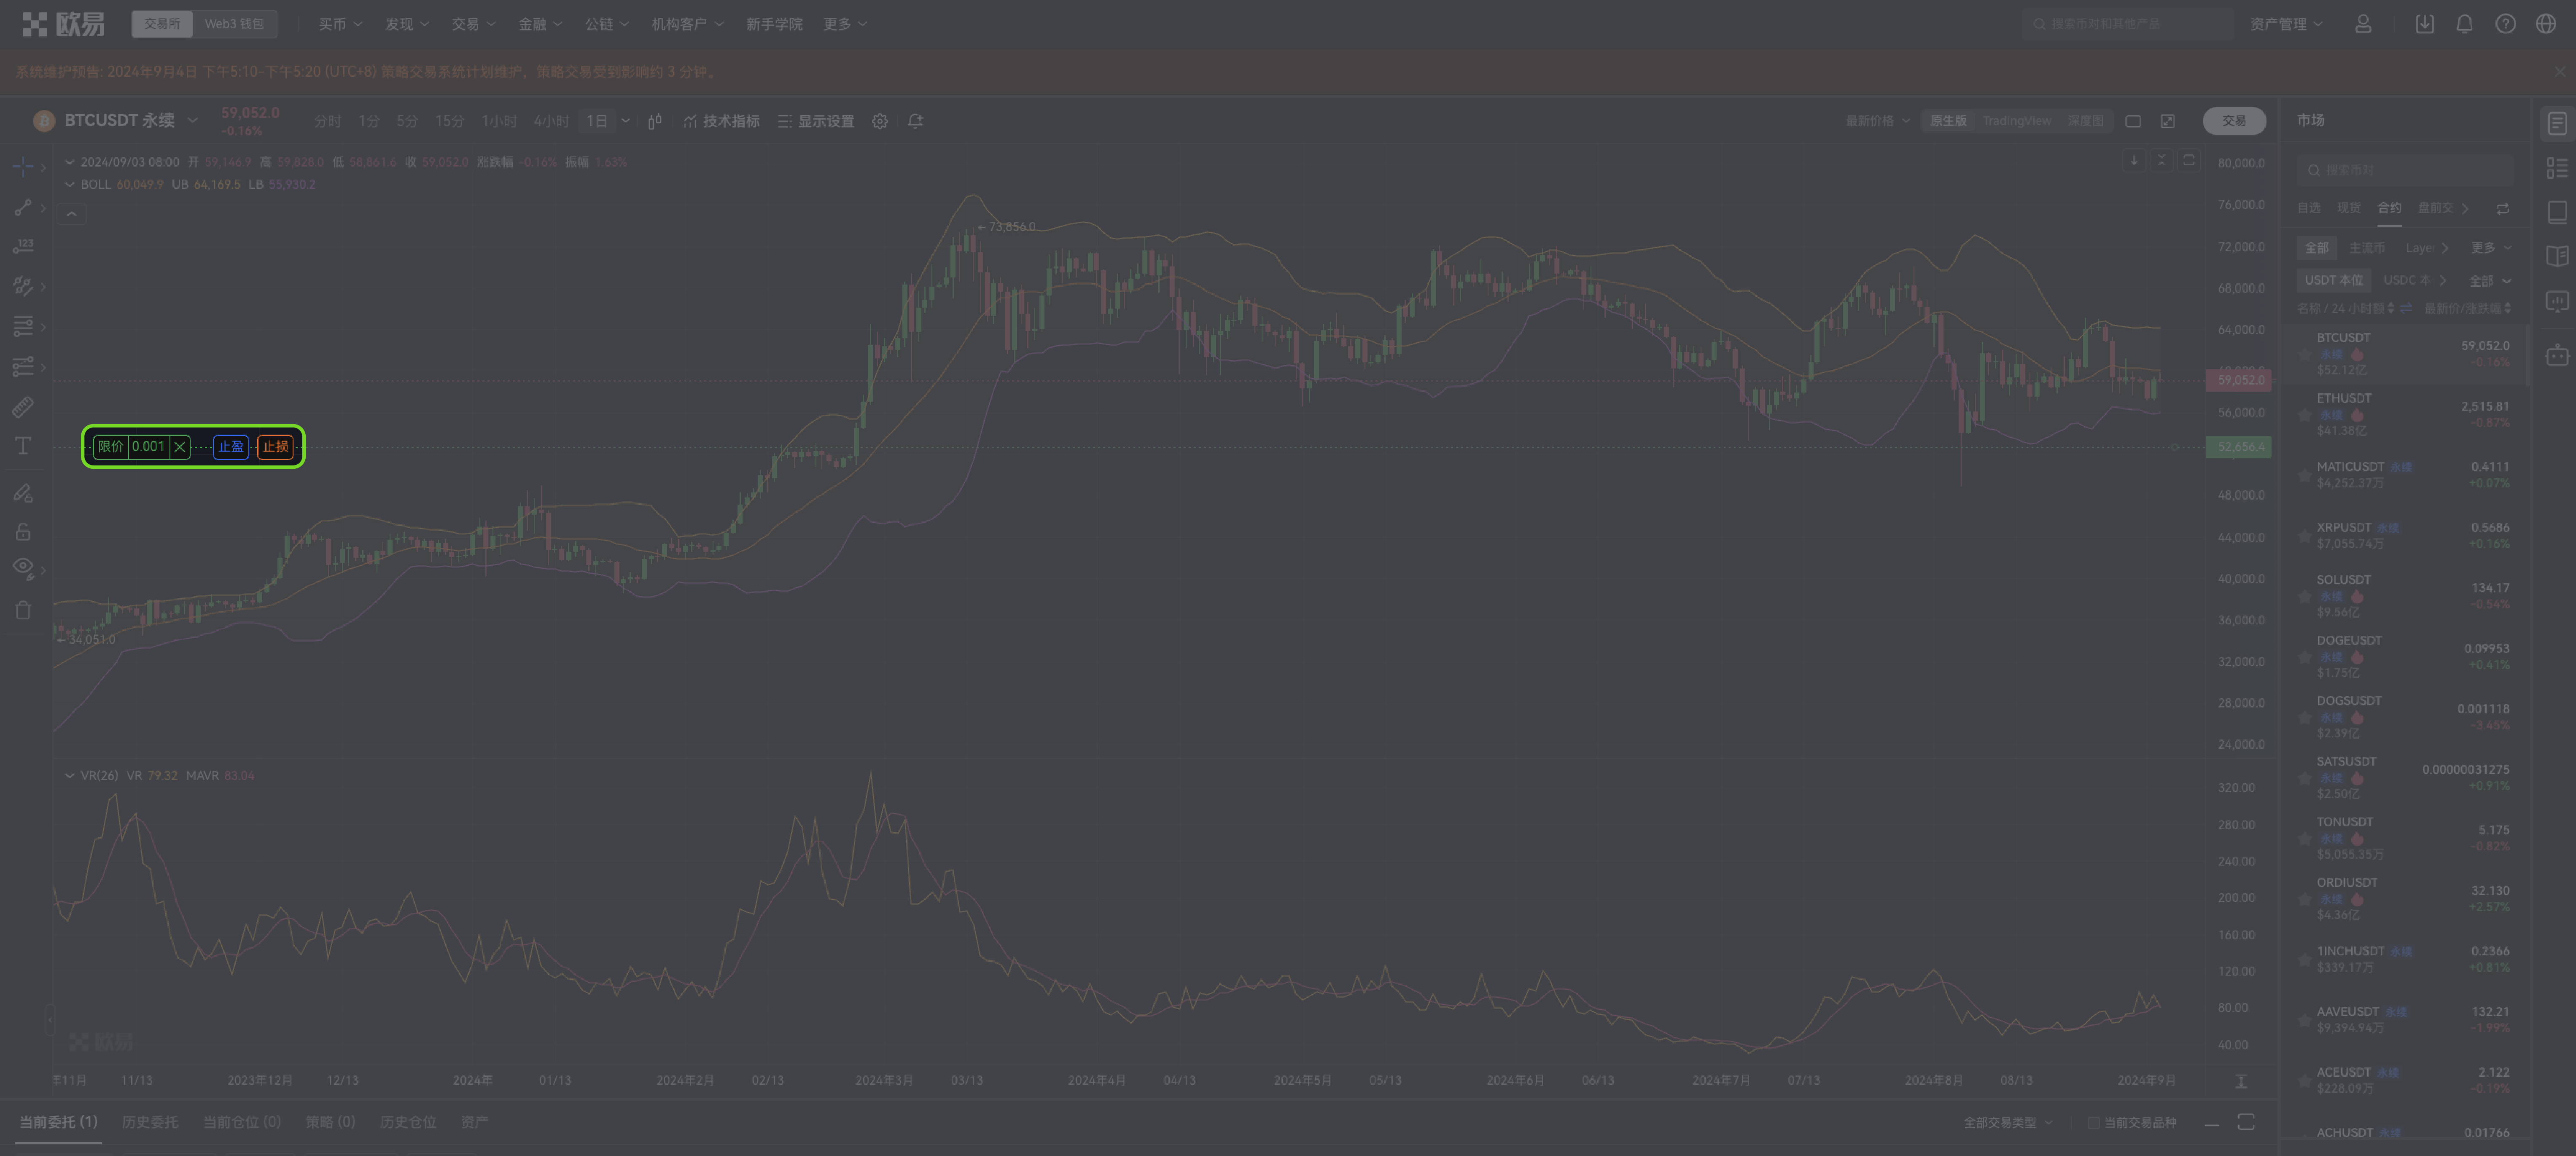Click the chart layout rectangle icon

(2133, 121)
